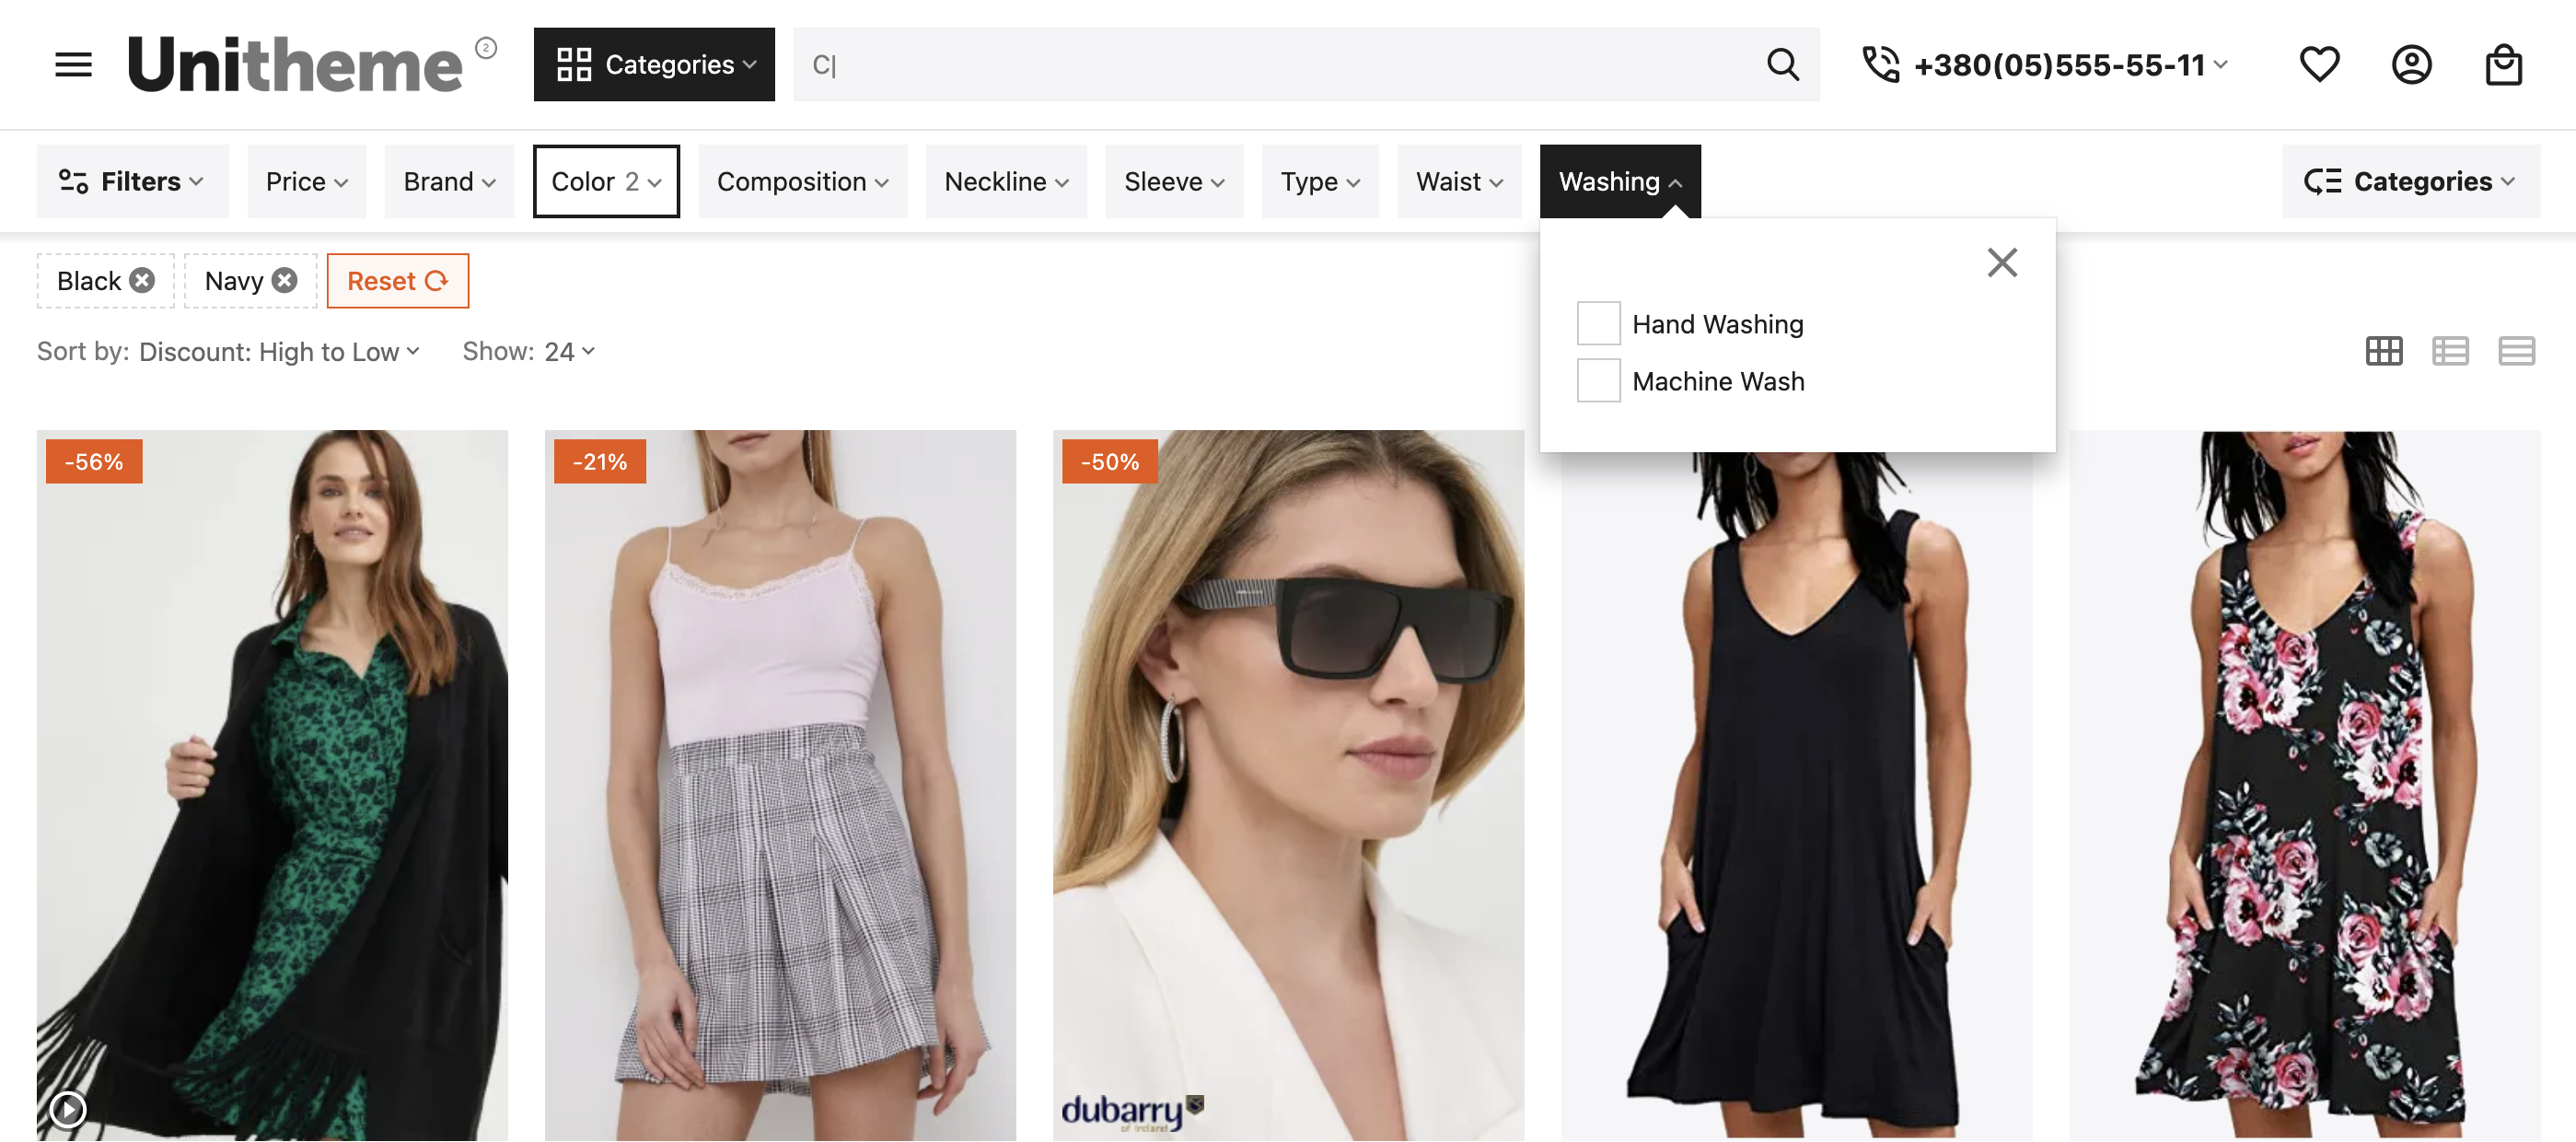Open the shopping bag cart icon
Screen dimensions: 2576x1142
point(2503,65)
